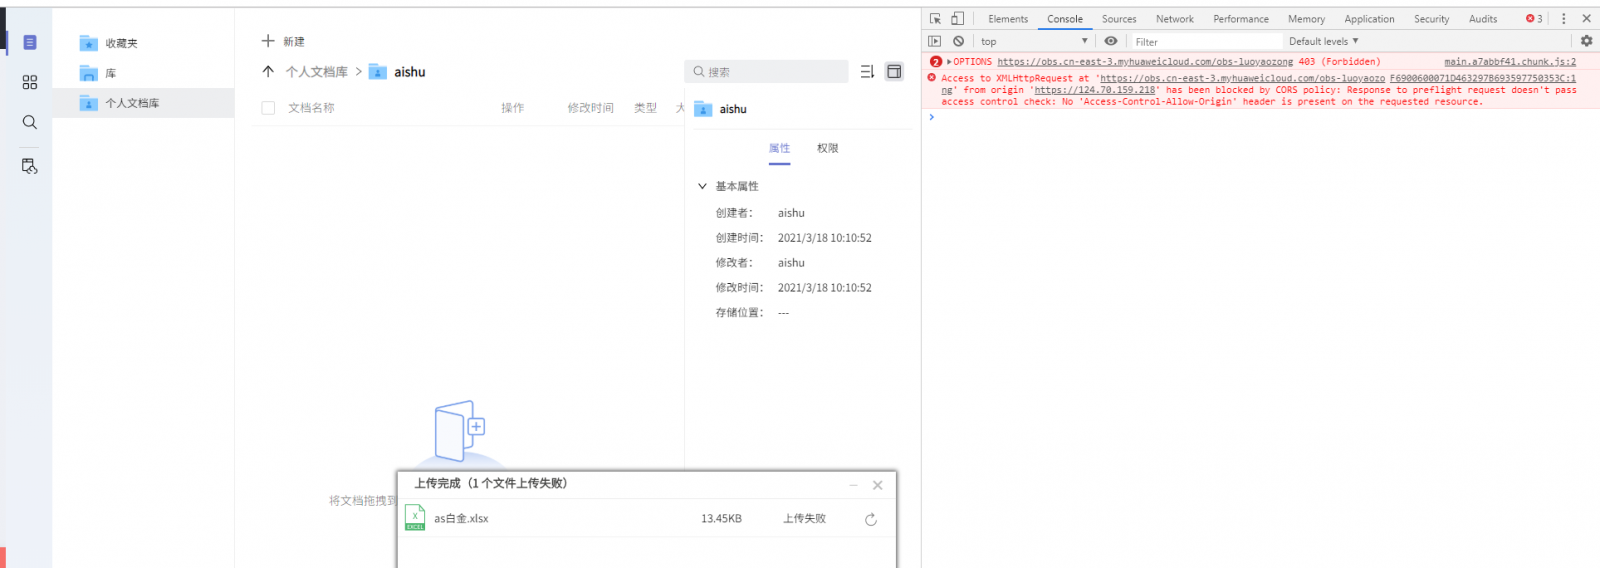
Task: Open the Memory tab in DevTools
Action: (1306, 19)
